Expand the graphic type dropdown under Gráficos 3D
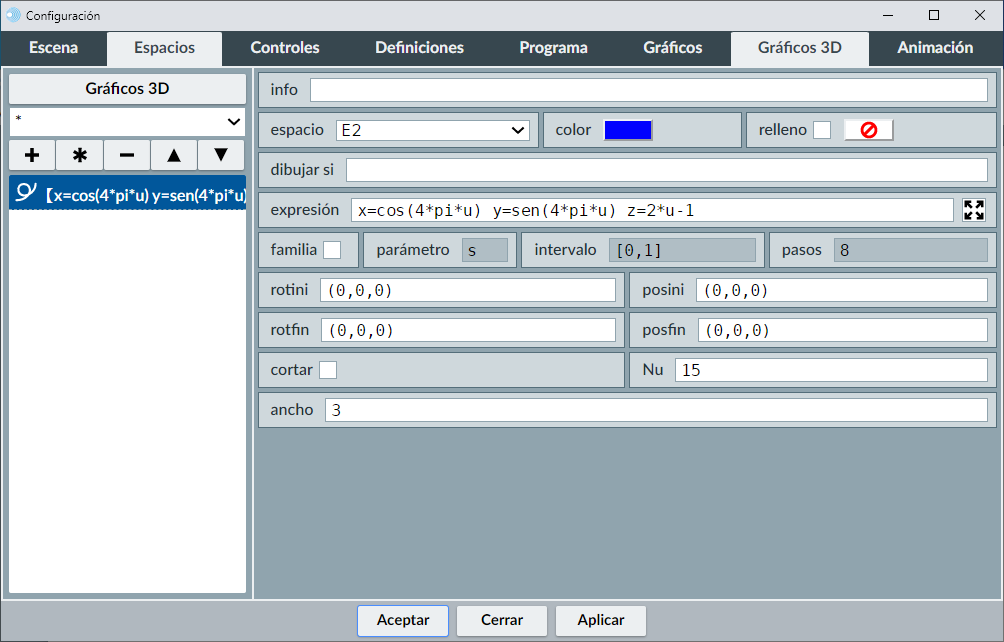Screen dimensions: 1004x642 [127, 121]
